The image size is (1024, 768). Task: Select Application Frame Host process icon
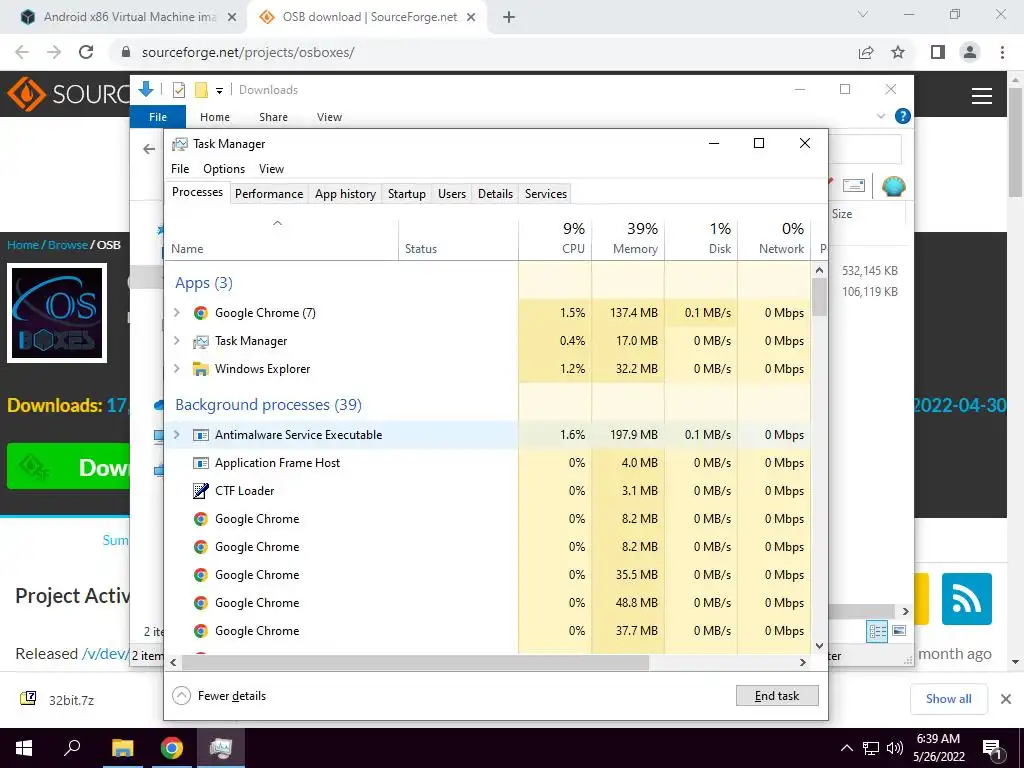(200, 463)
